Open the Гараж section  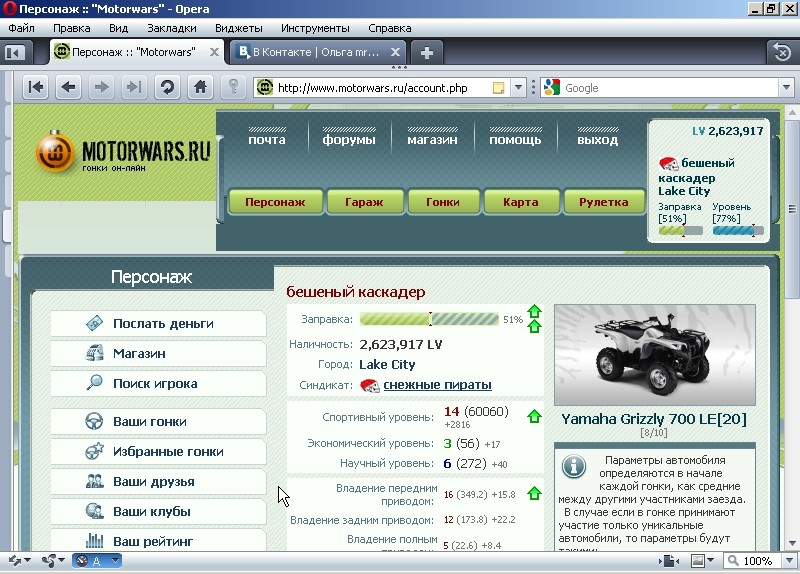click(x=364, y=202)
